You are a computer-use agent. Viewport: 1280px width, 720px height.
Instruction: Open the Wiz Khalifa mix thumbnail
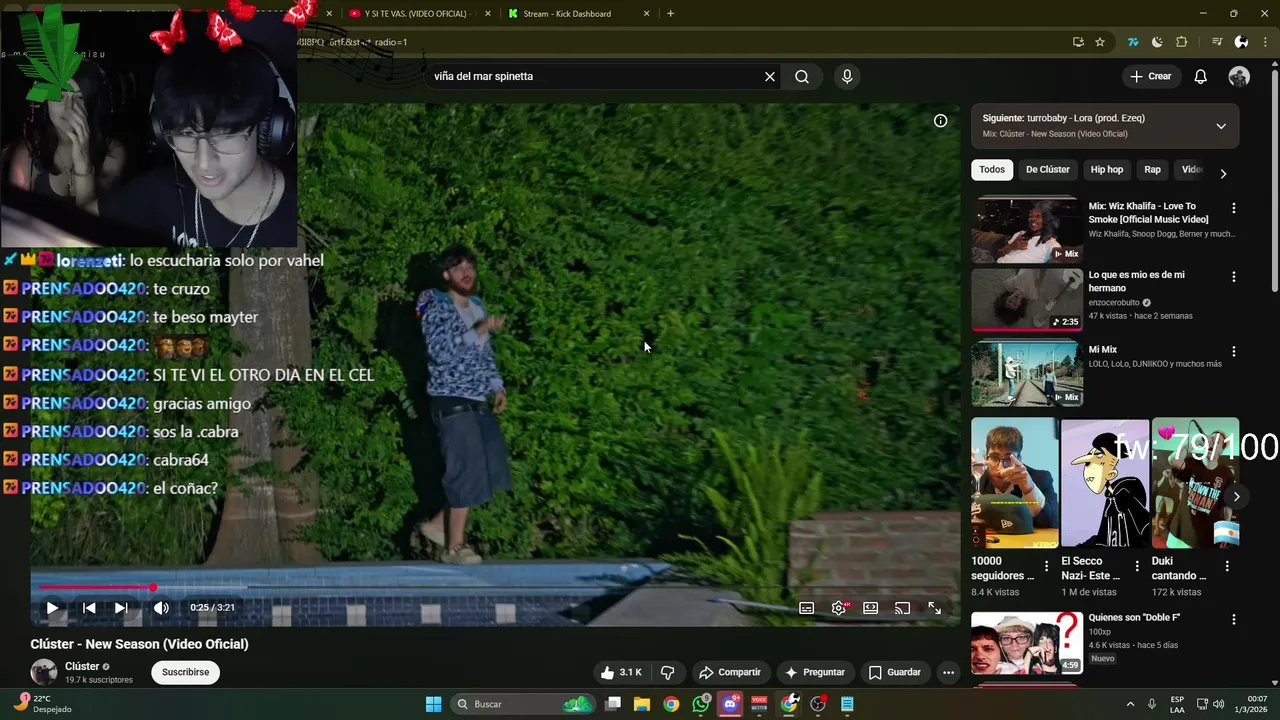tap(1027, 229)
